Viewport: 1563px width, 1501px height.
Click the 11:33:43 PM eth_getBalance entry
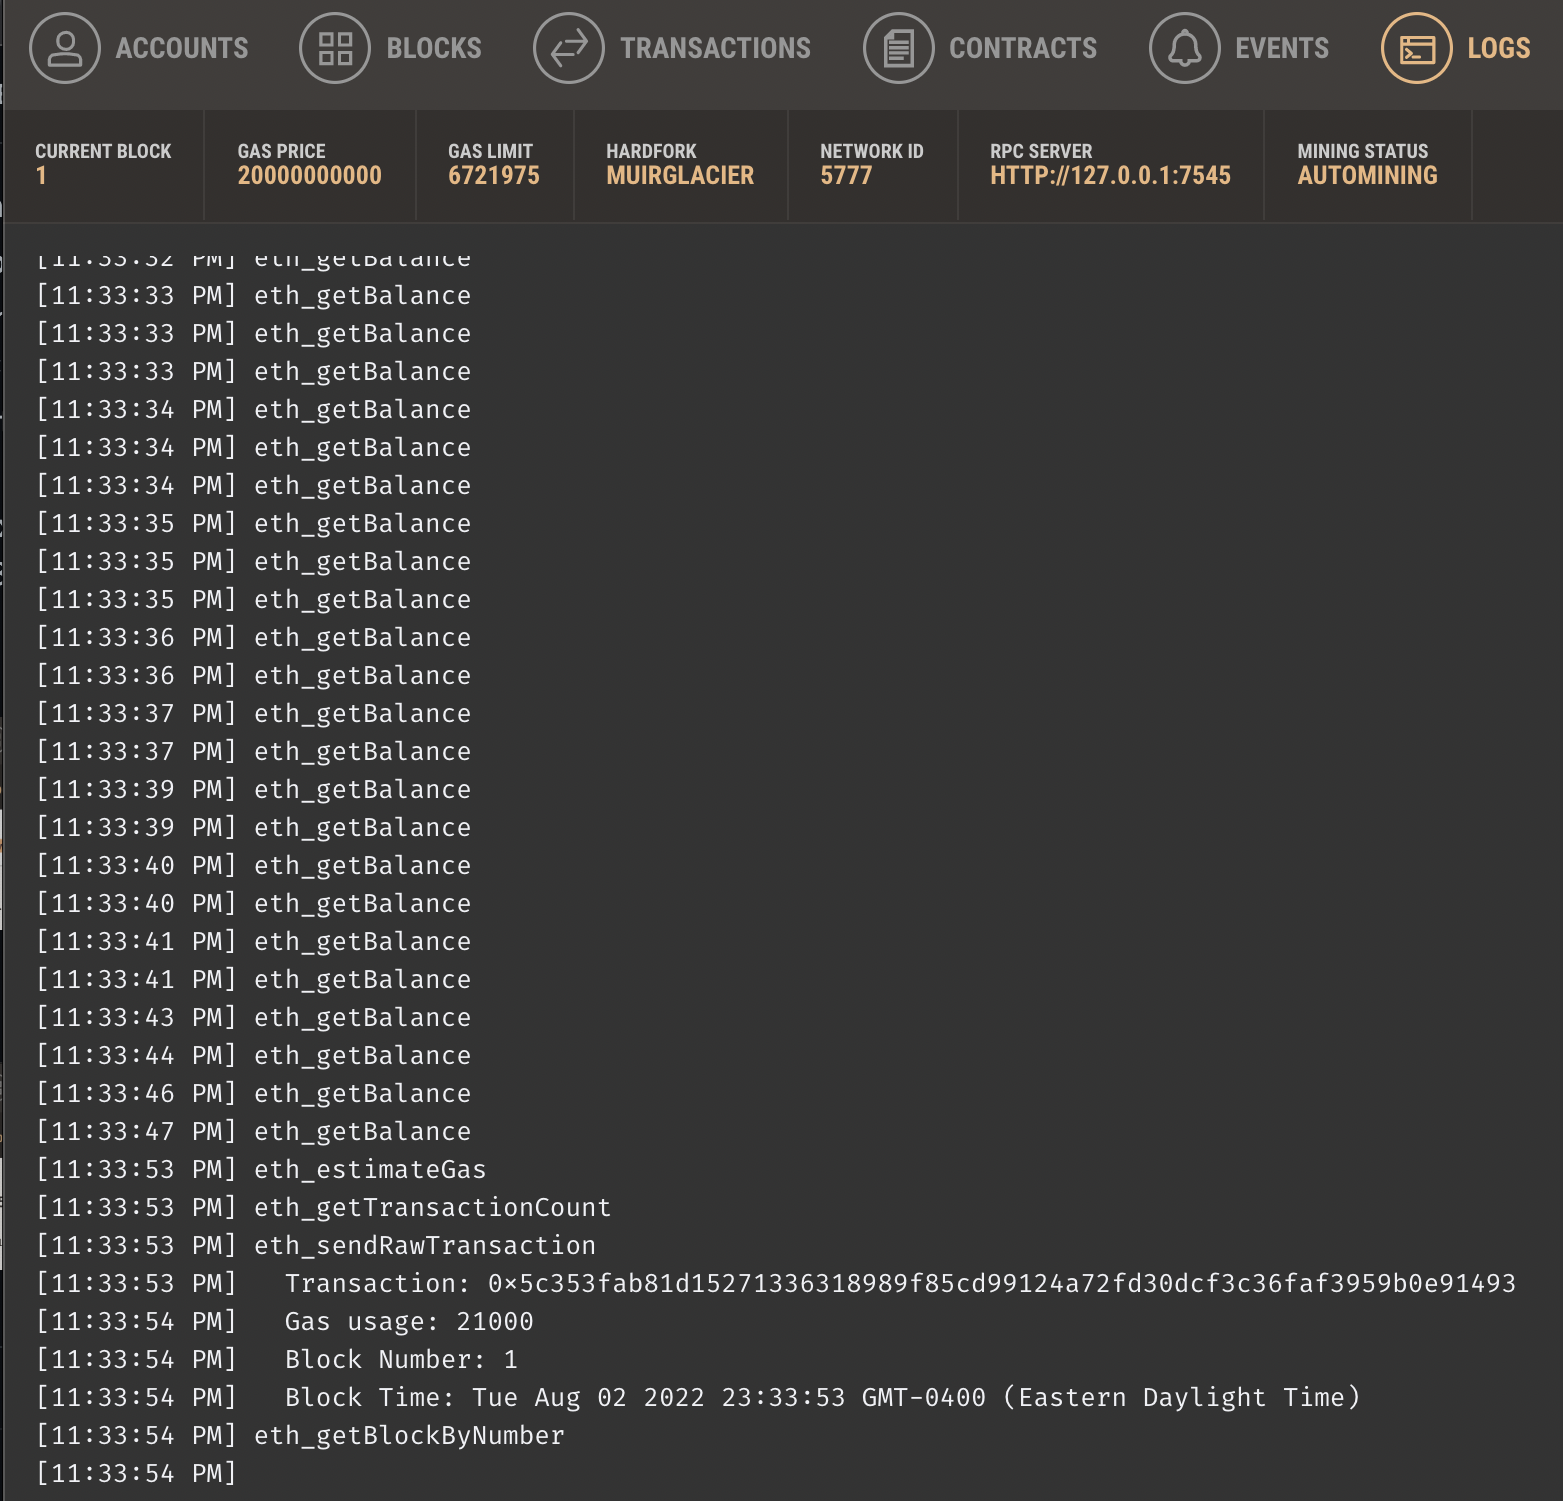[x=254, y=1018]
